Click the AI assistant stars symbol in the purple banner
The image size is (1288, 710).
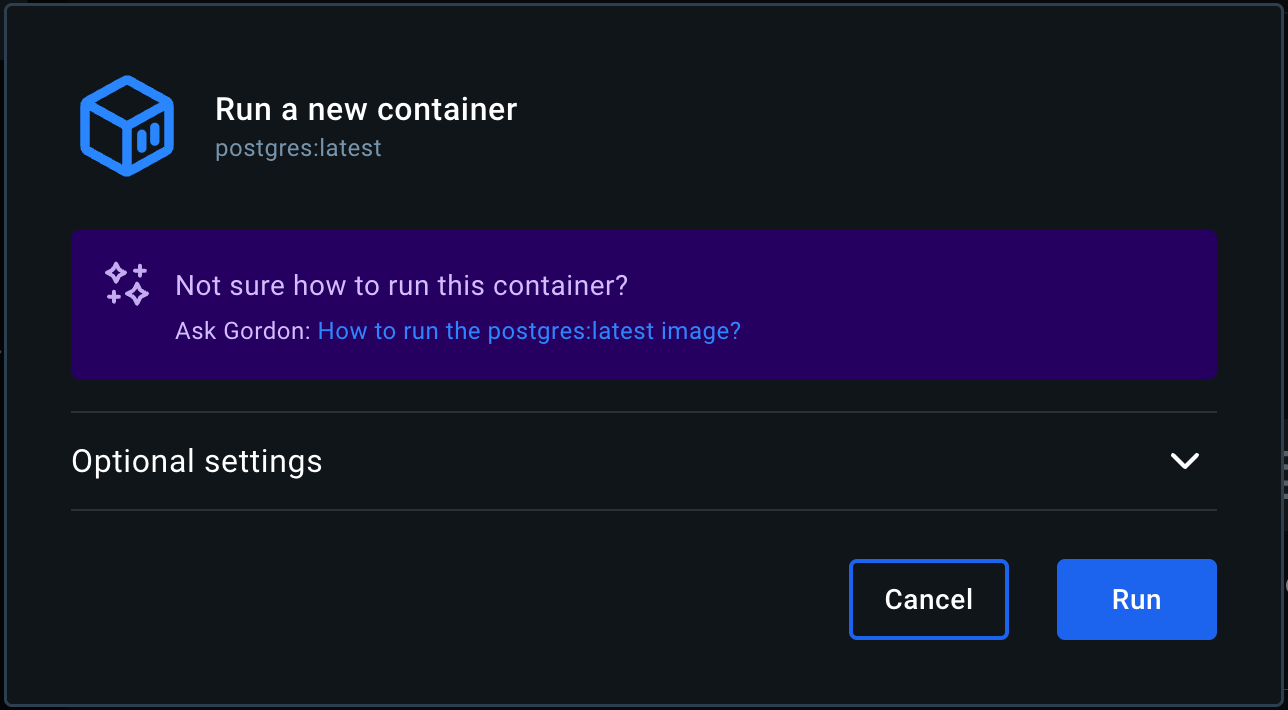(x=126, y=284)
